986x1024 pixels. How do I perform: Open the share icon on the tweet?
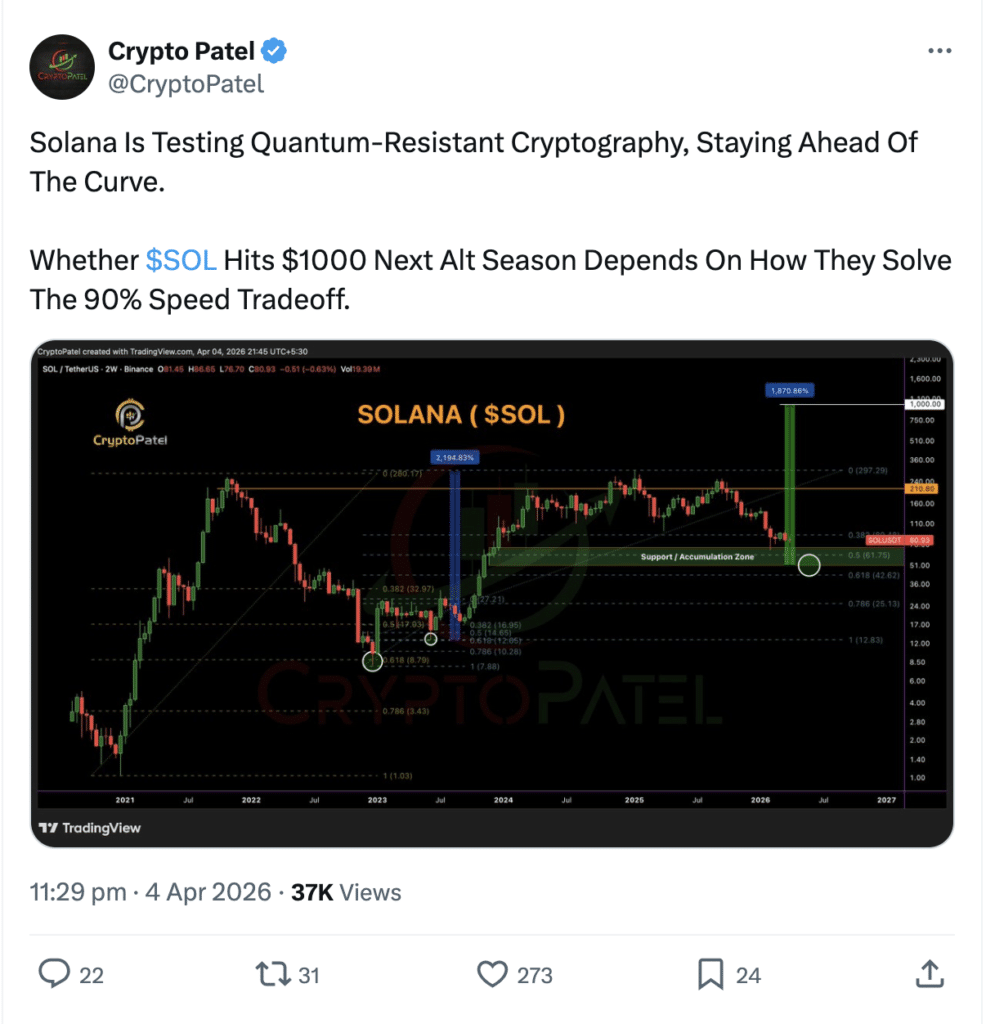click(930, 973)
